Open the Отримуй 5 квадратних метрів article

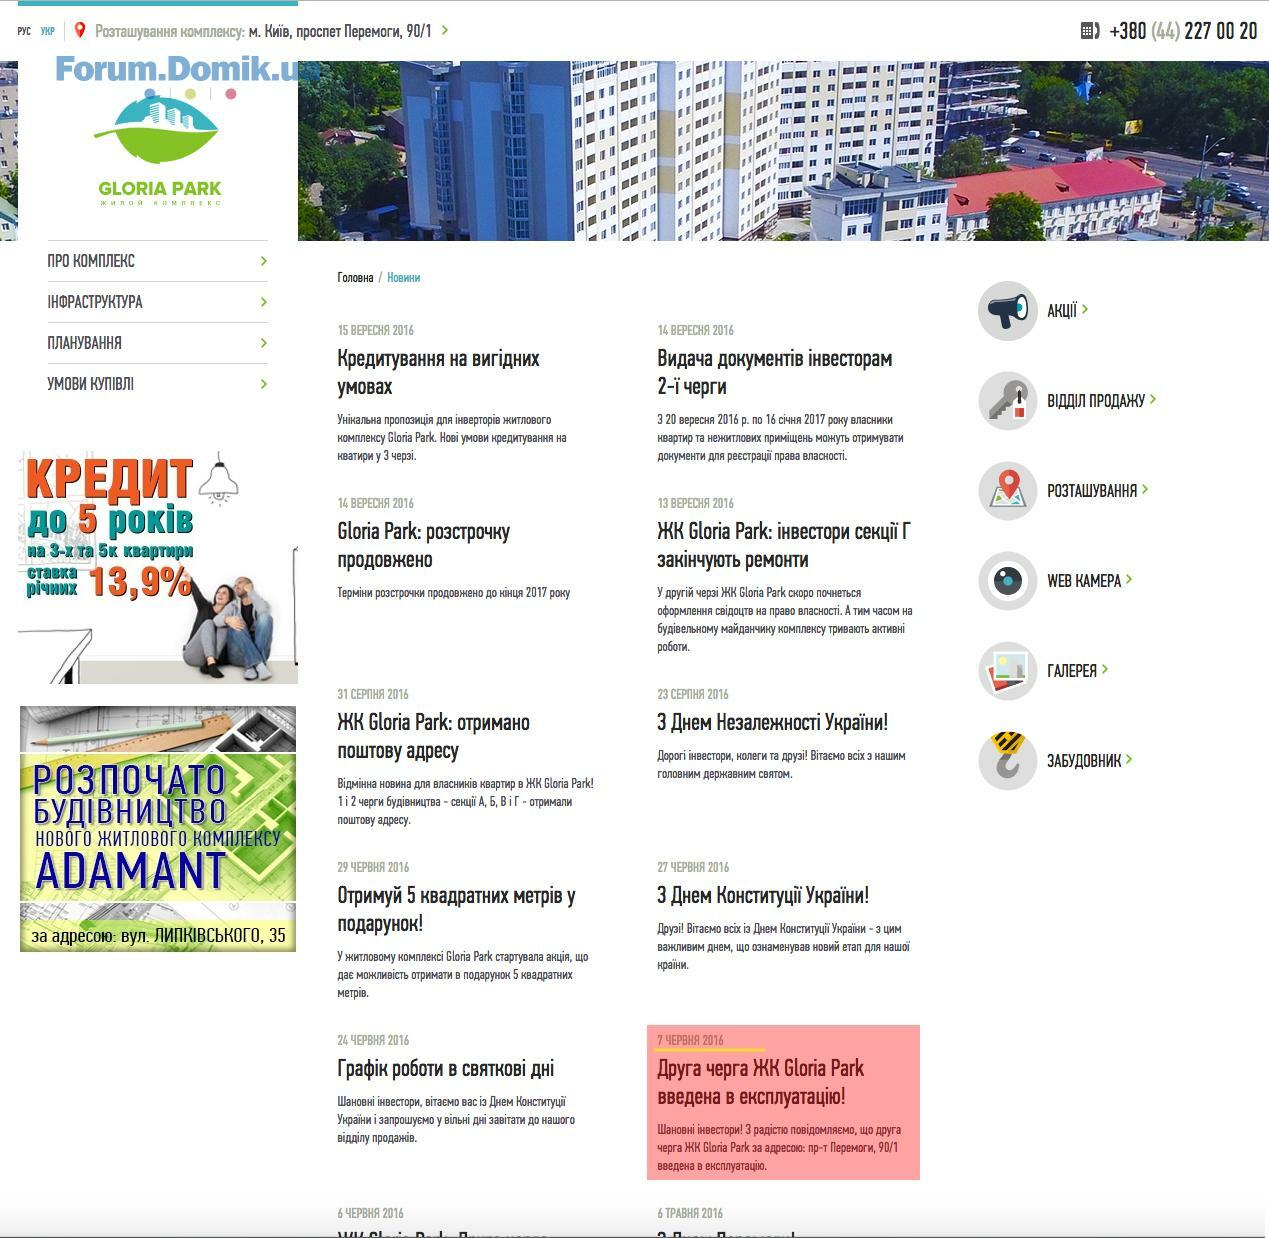coord(456,910)
